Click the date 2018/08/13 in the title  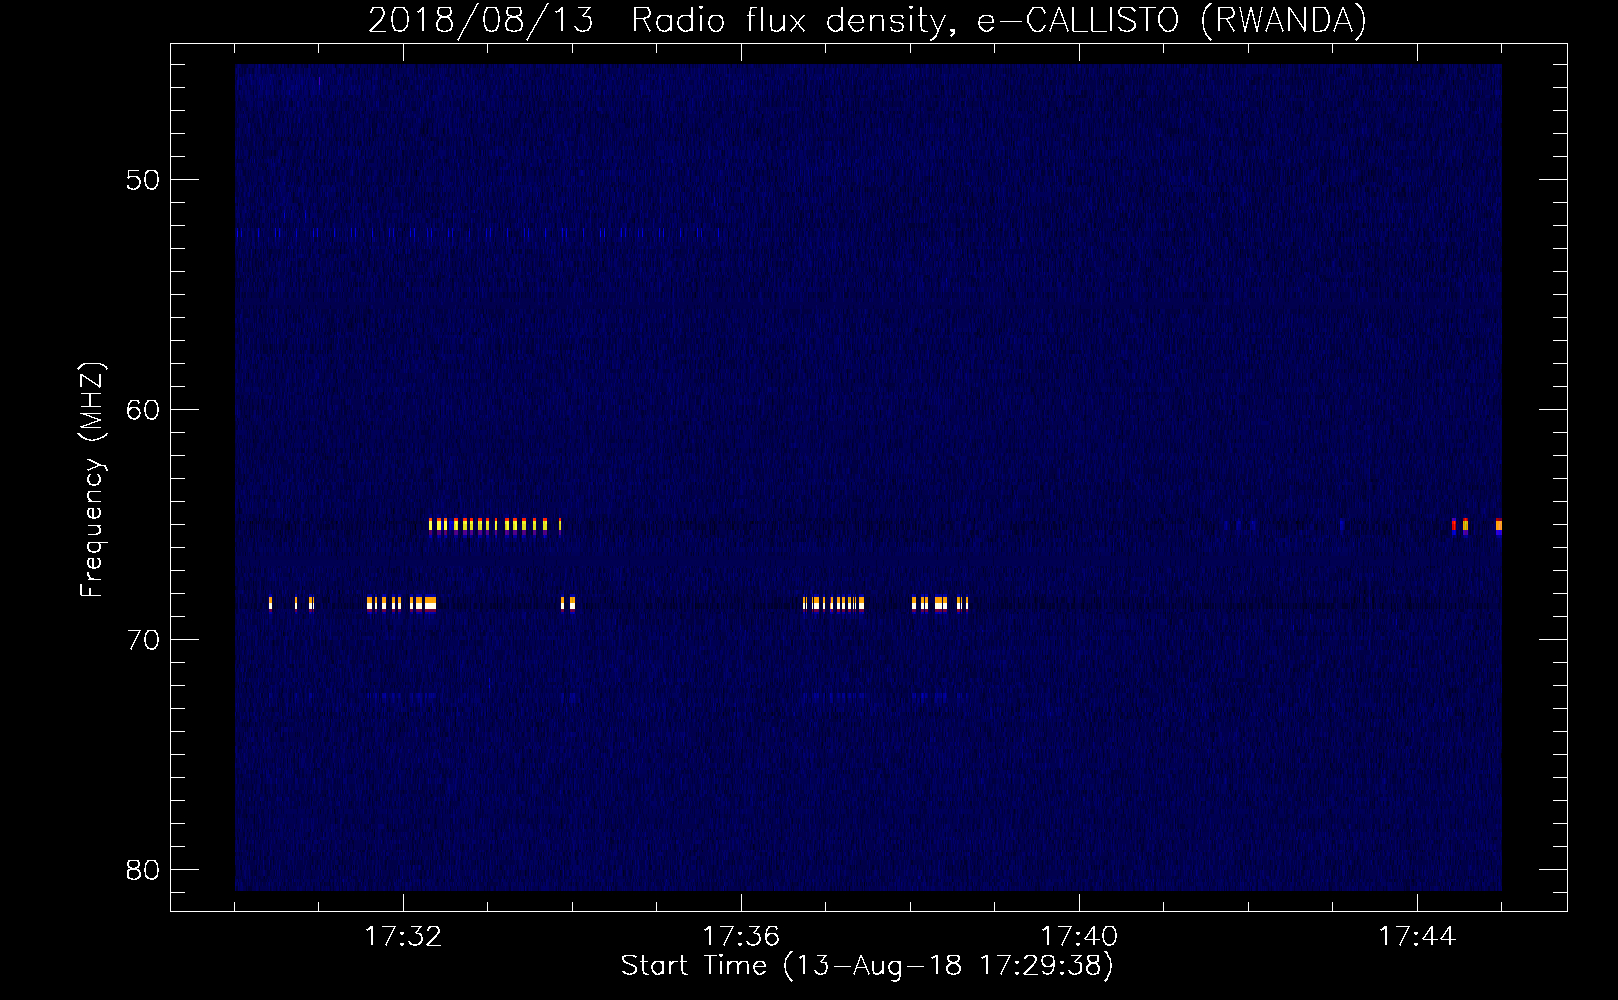[480, 20]
